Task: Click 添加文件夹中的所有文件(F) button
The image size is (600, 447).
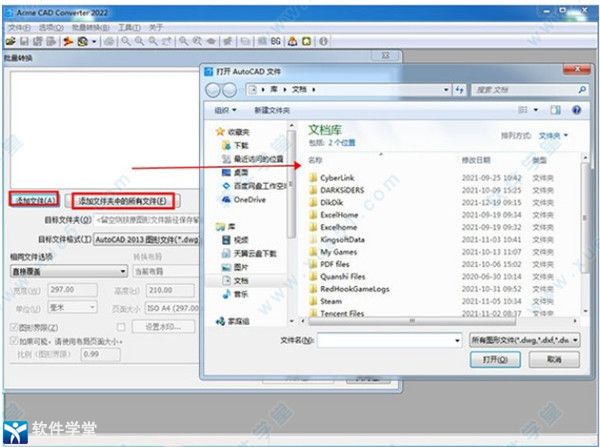Action: pyautogui.click(x=123, y=201)
